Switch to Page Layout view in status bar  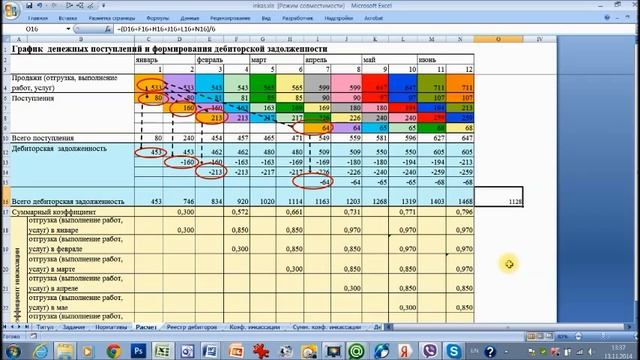[x=540, y=336]
